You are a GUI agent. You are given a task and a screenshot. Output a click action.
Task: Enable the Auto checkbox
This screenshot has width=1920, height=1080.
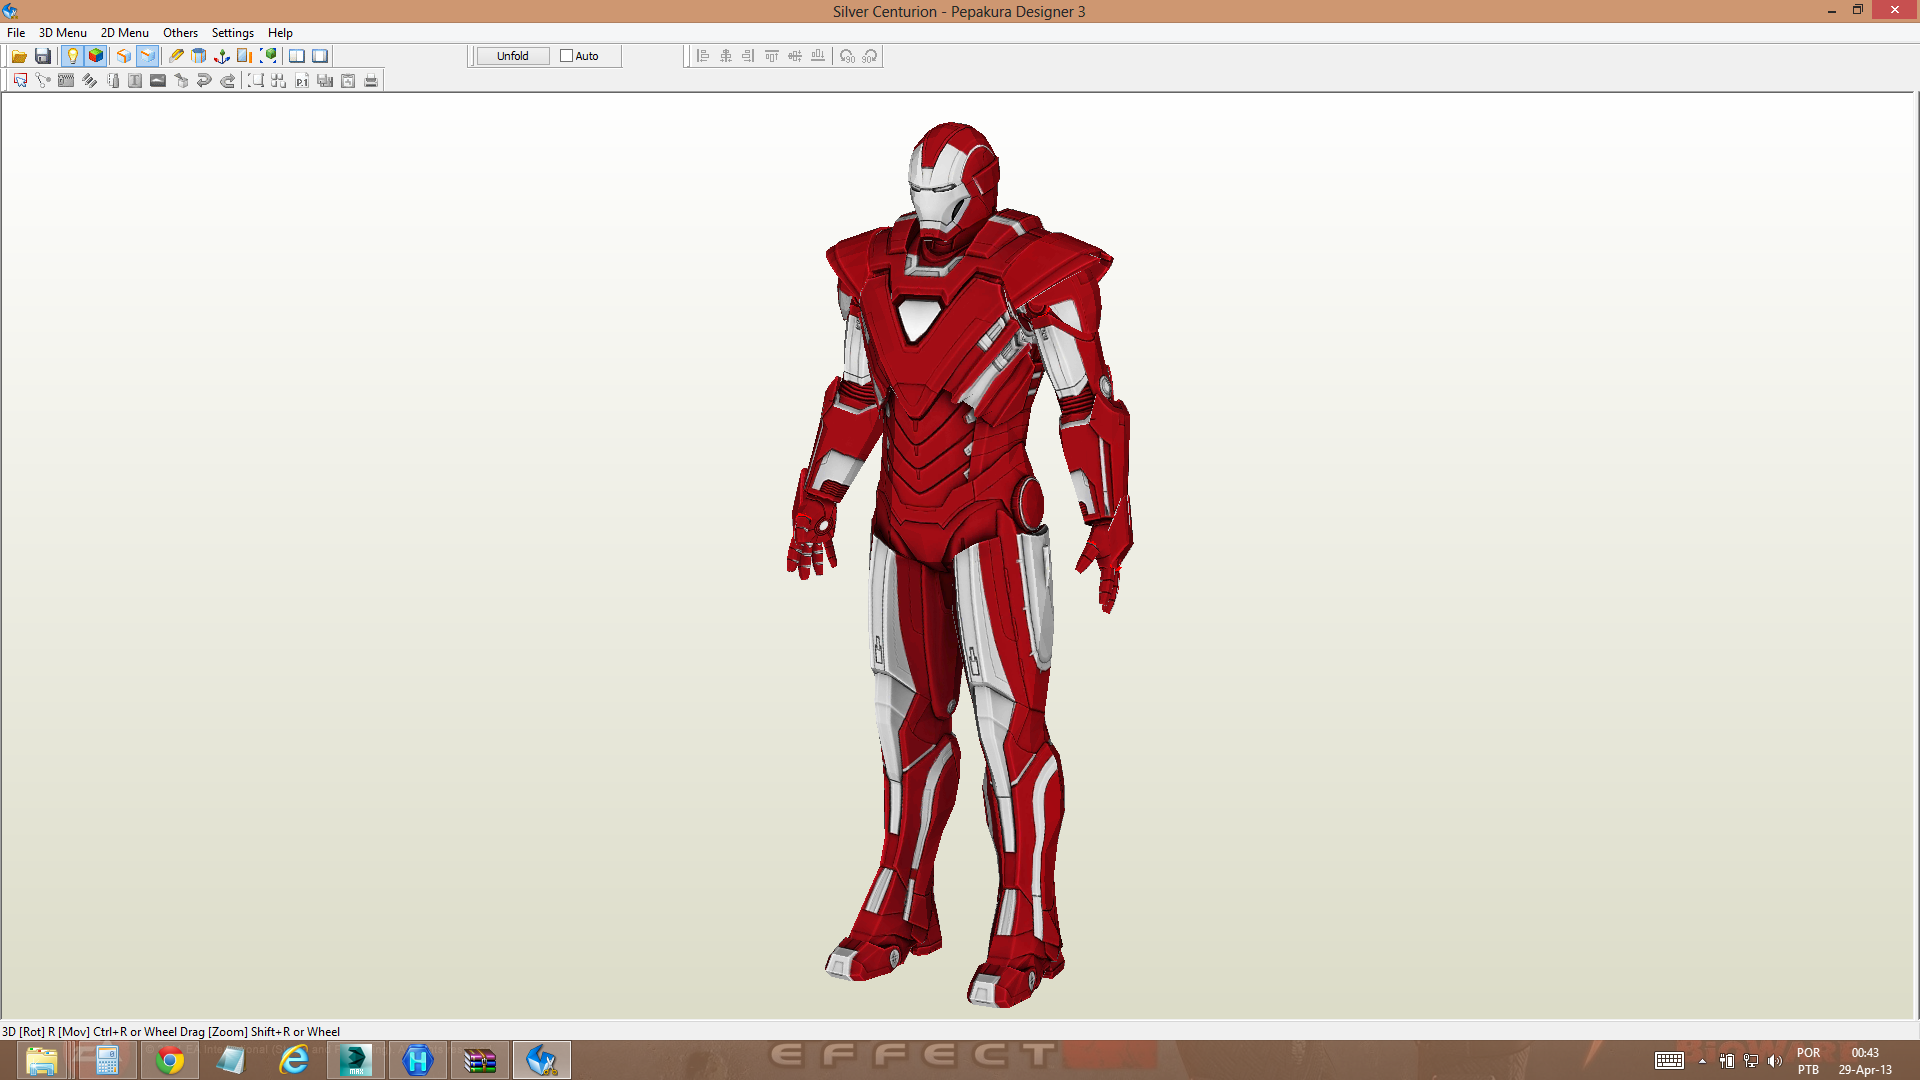567,56
